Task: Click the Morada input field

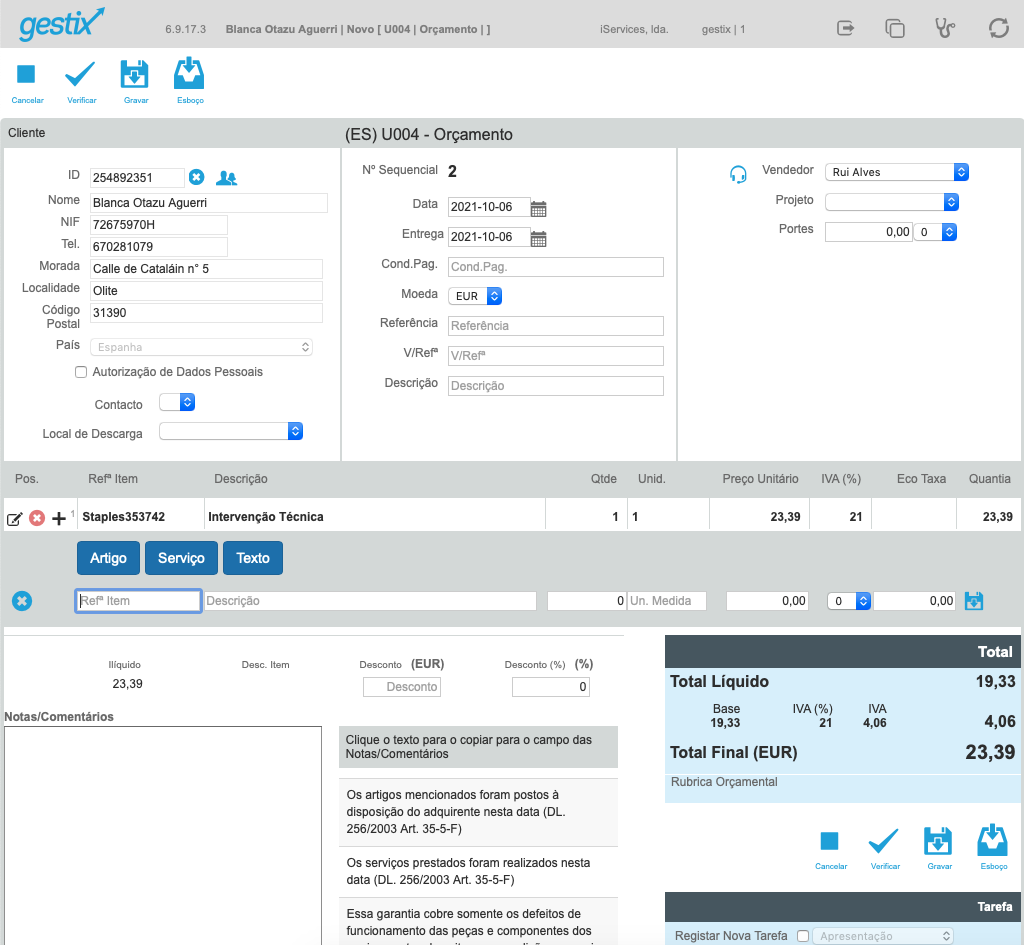Action: 206,269
